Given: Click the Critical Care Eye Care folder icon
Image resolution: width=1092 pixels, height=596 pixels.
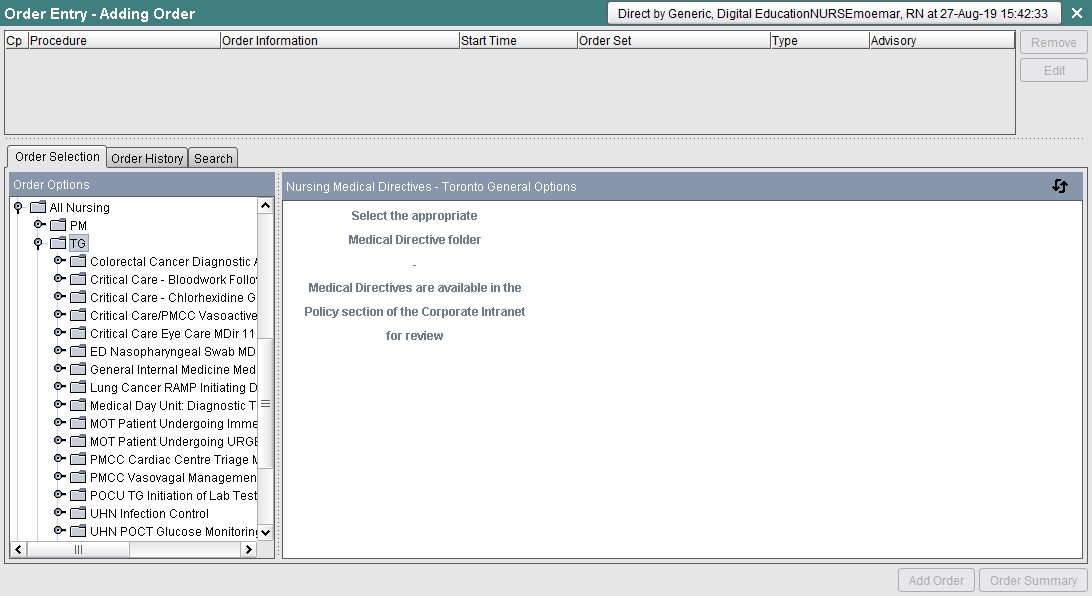Looking at the screenshot, I should point(79,334).
